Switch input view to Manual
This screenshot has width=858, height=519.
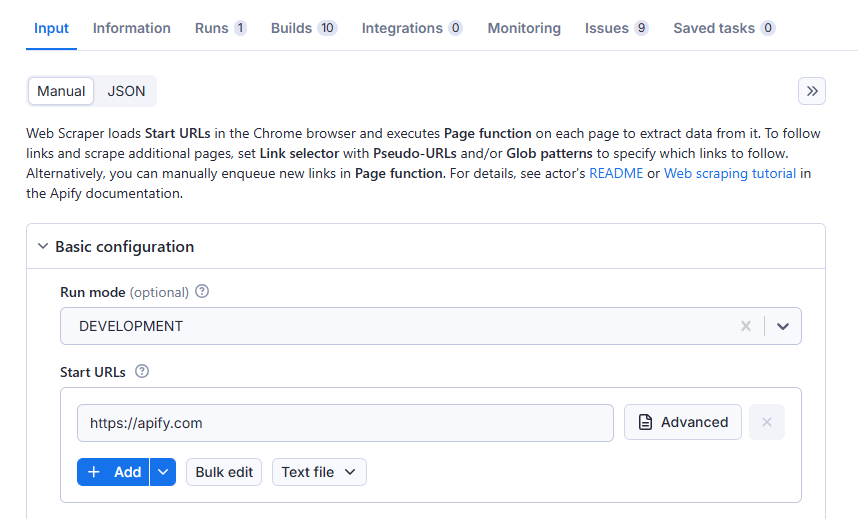pos(61,91)
